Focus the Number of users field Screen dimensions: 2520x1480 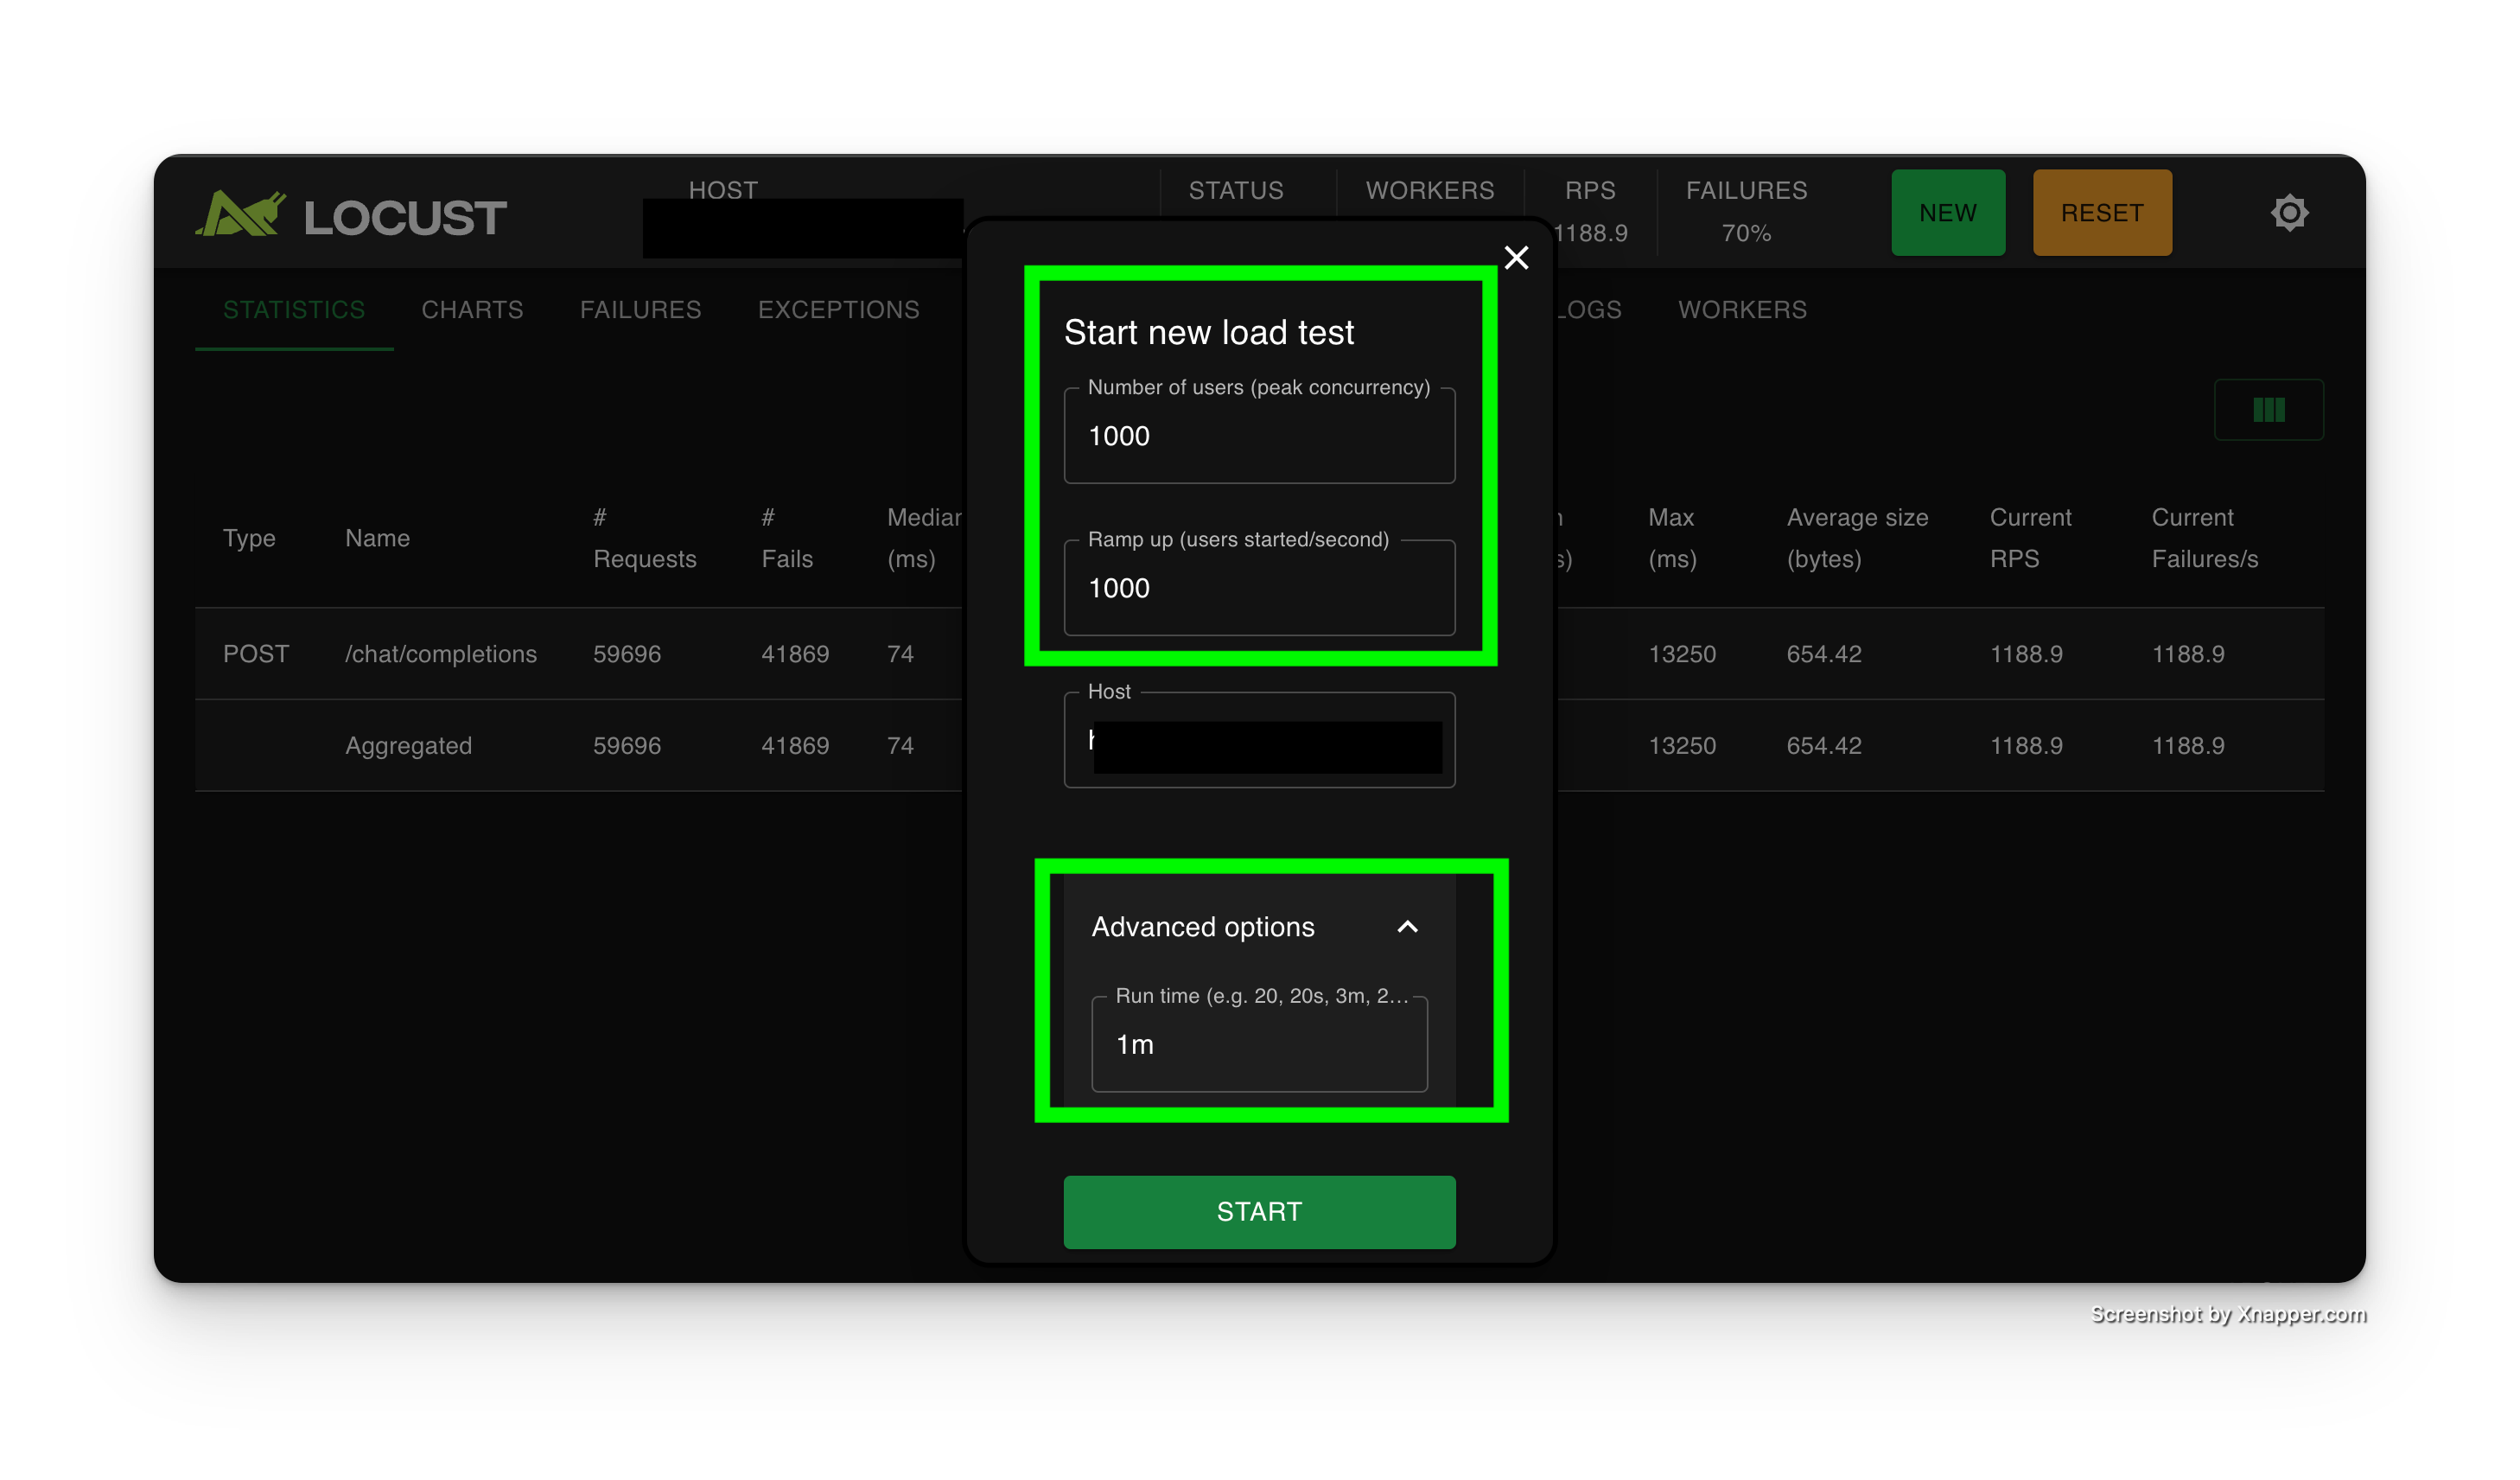click(1258, 437)
